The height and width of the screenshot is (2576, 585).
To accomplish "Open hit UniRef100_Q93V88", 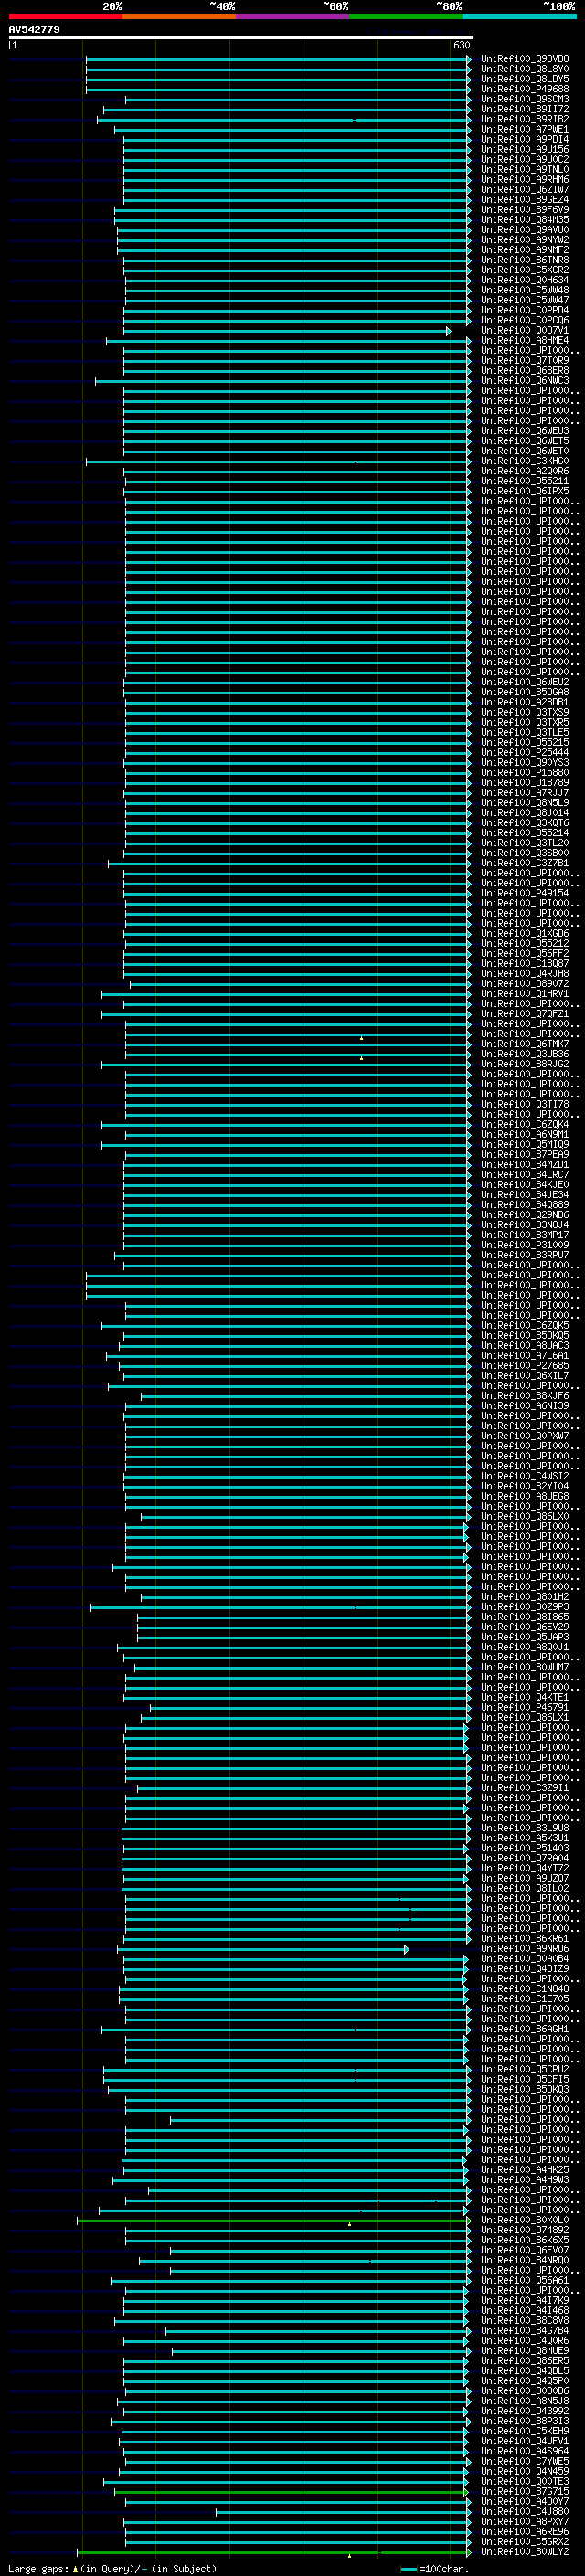I will click(x=524, y=59).
